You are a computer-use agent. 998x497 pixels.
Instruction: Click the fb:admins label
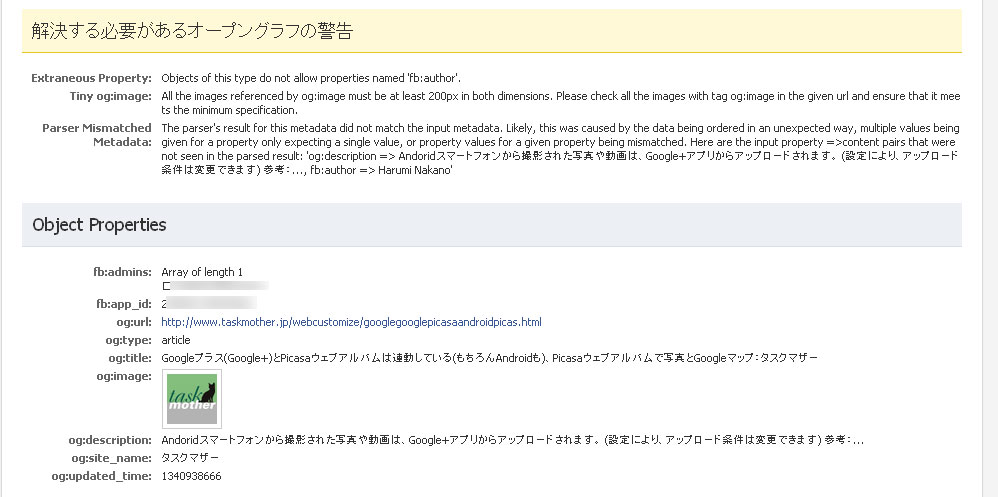click(122, 272)
